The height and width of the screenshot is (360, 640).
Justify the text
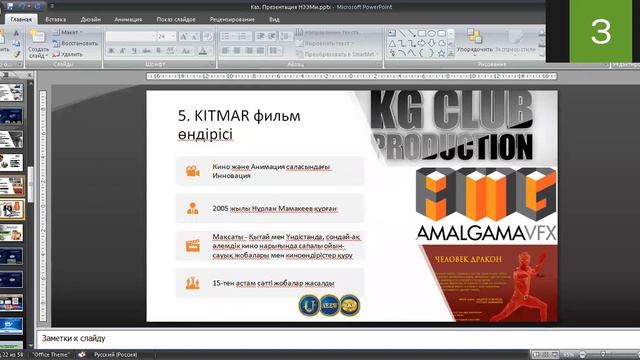(x=260, y=51)
